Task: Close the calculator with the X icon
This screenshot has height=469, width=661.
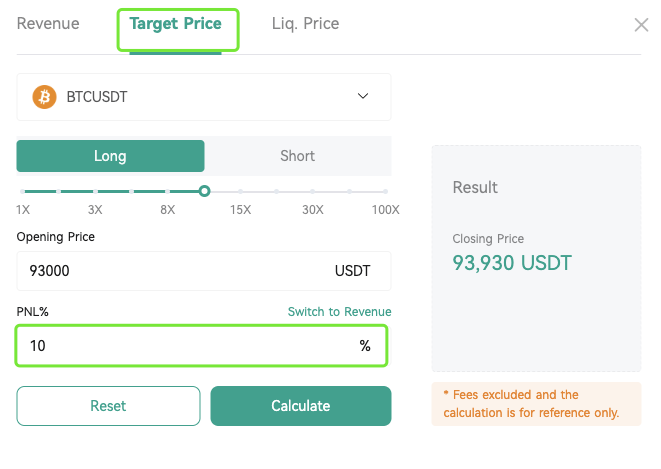Action: click(x=641, y=25)
